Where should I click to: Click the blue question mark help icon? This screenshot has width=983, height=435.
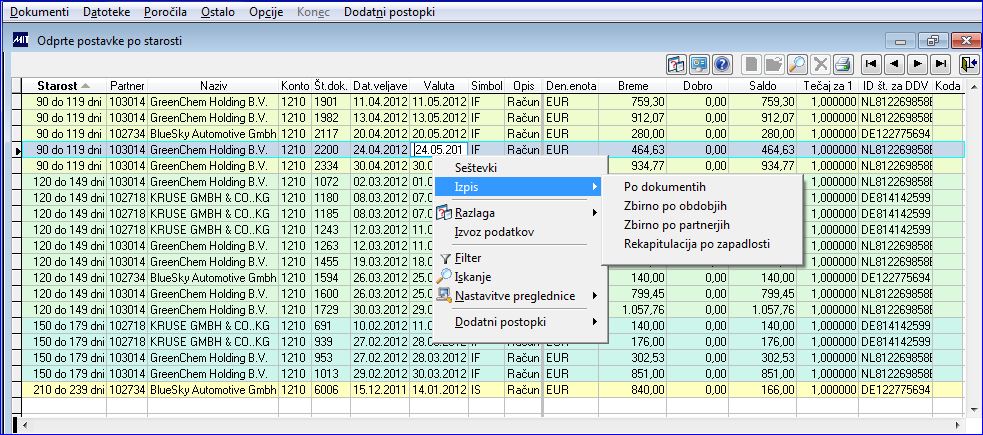tap(723, 64)
